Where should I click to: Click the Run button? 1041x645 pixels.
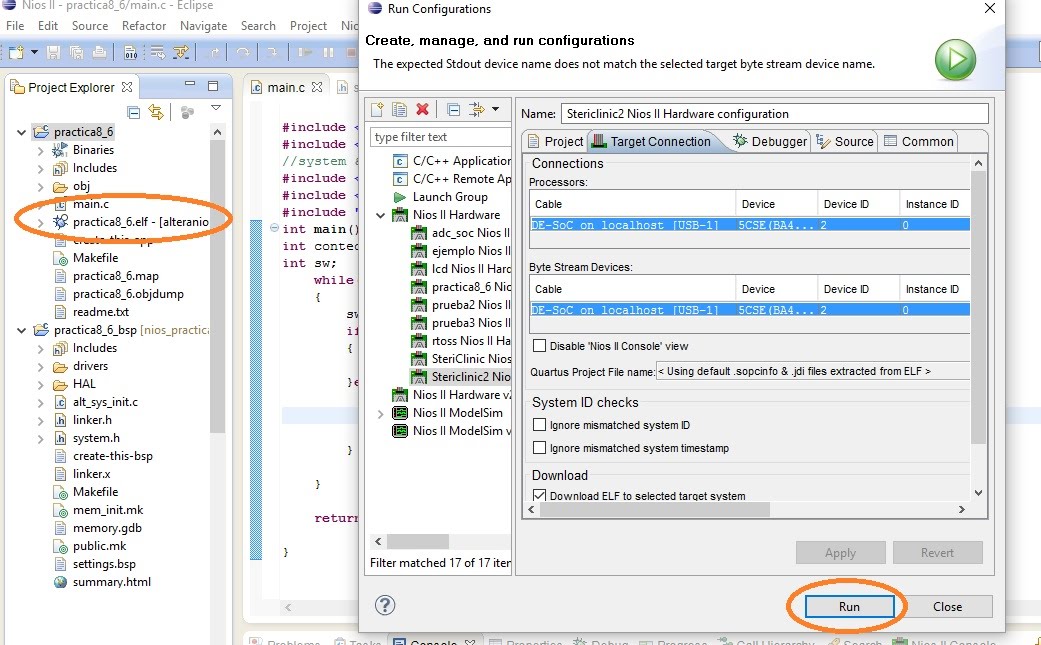coord(849,607)
